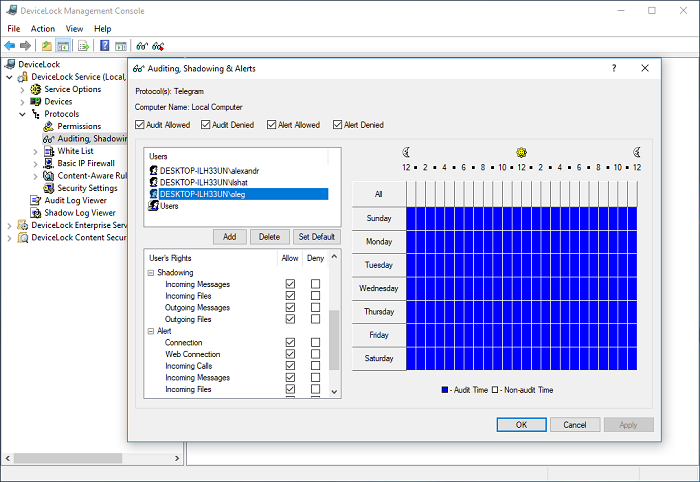Select the Service Options gear icon
The image size is (700, 482).
click(35, 89)
